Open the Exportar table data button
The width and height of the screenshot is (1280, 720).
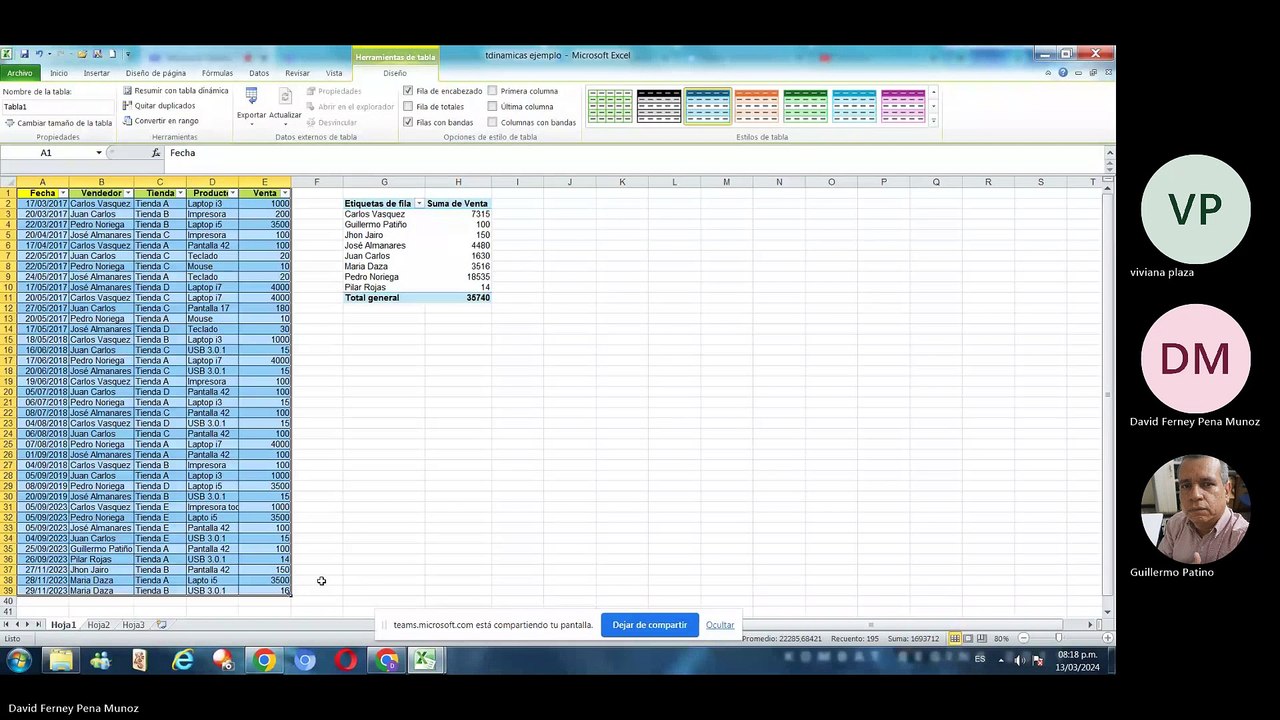pos(251,105)
